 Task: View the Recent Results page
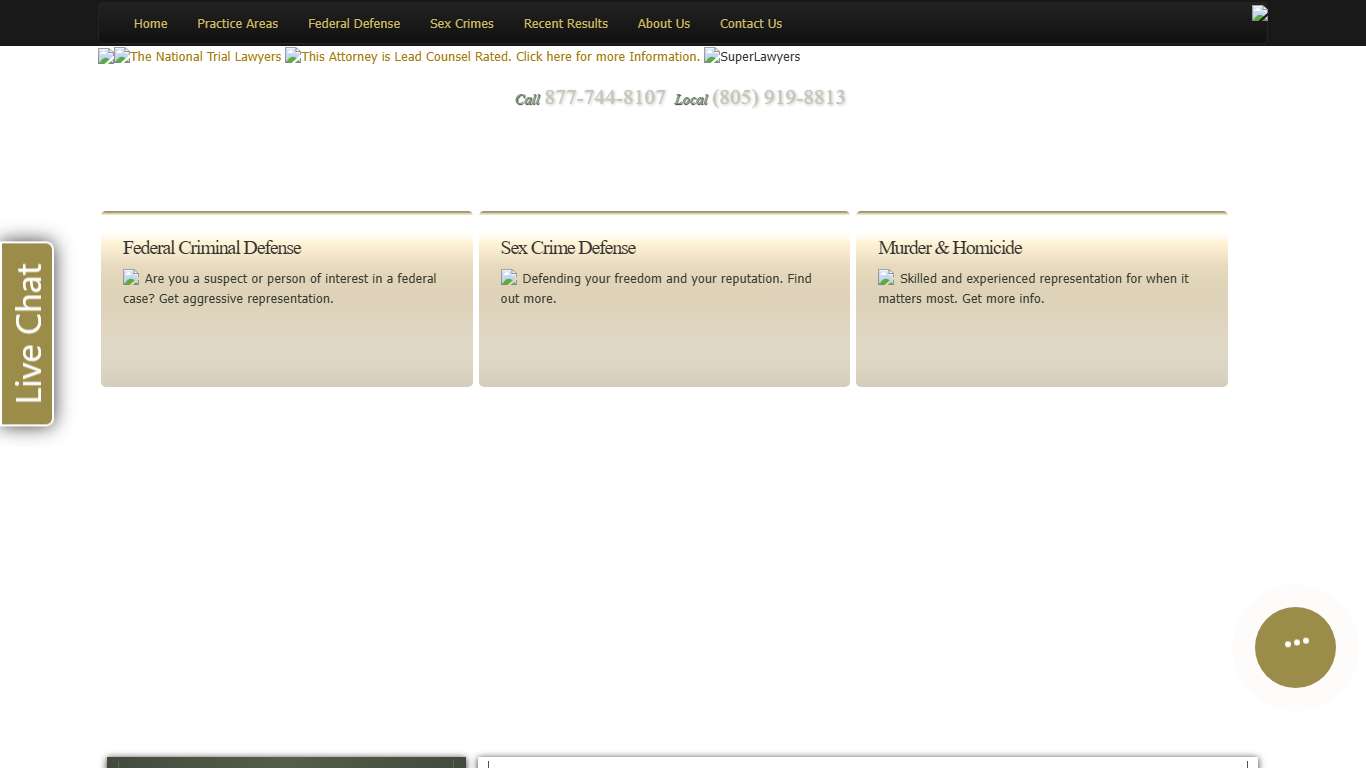565,23
